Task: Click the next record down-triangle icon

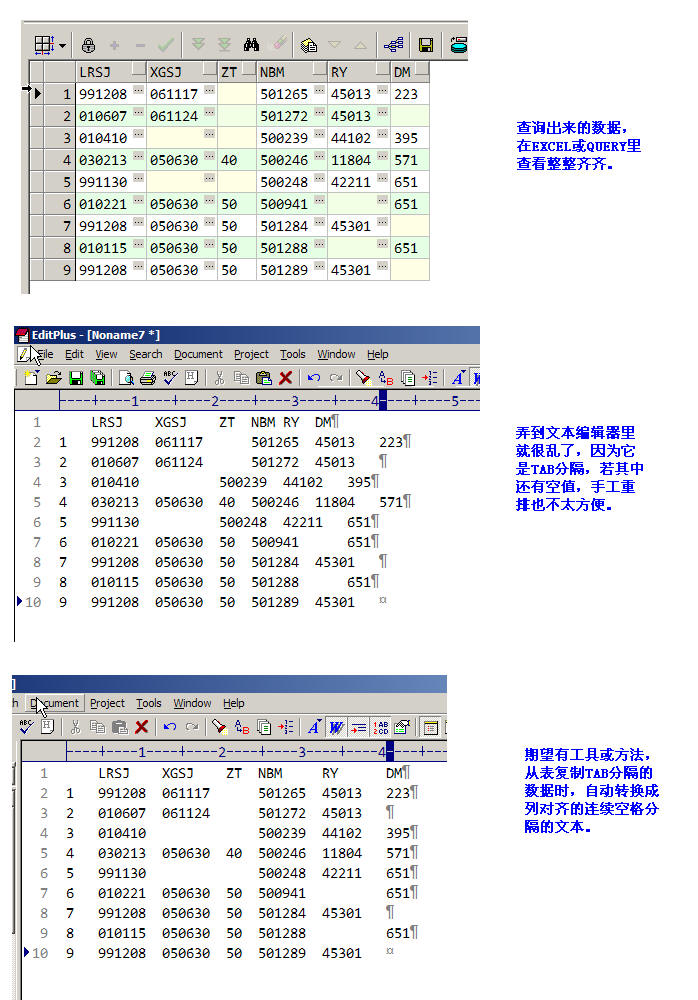Action: (x=334, y=45)
